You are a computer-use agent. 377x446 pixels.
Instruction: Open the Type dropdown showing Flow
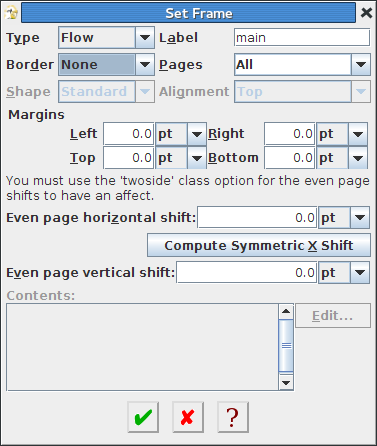pyautogui.click(x=106, y=38)
